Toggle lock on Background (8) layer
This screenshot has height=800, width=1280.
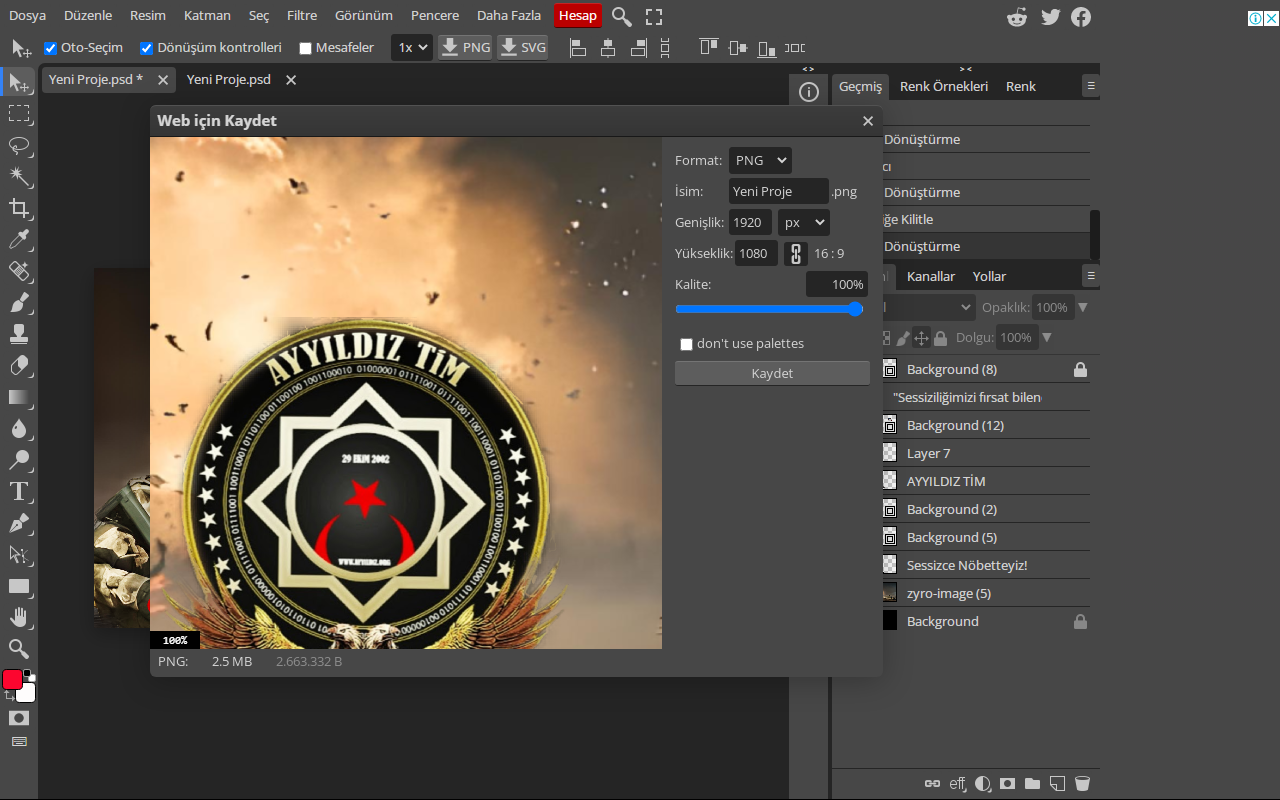pyautogui.click(x=1080, y=370)
